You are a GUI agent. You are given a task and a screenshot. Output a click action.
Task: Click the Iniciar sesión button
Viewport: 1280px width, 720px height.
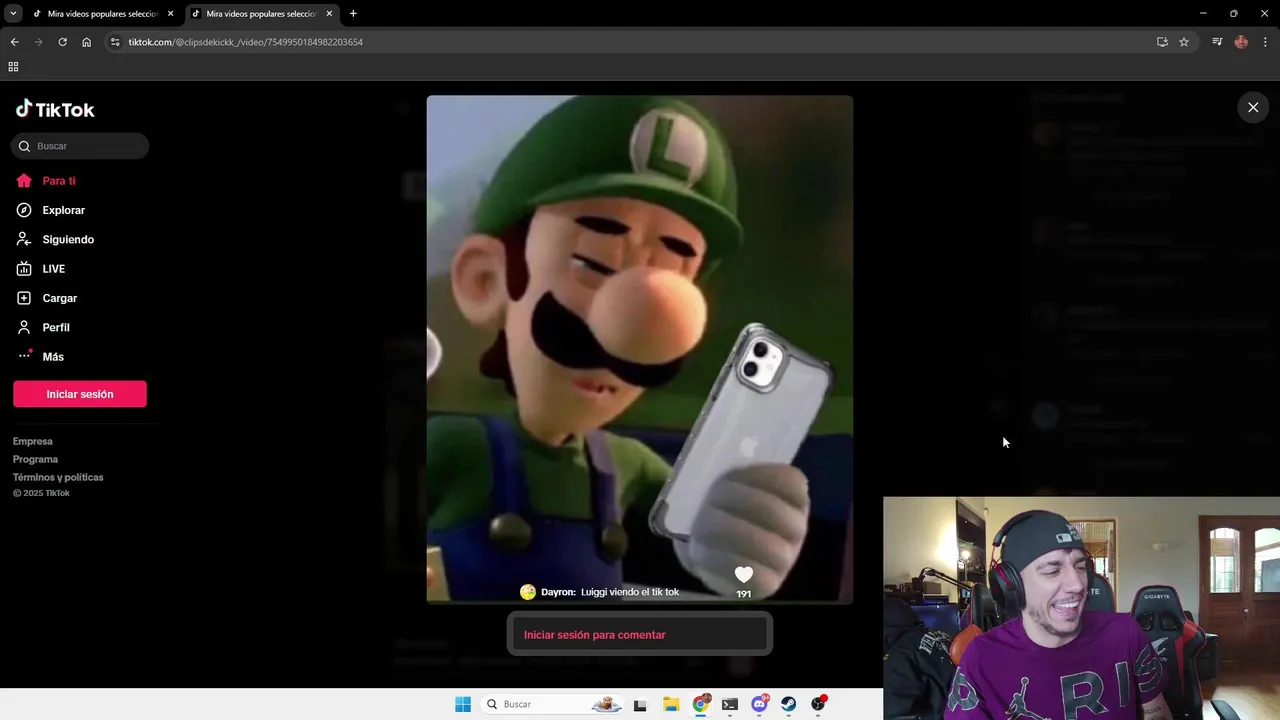click(x=80, y=394)
